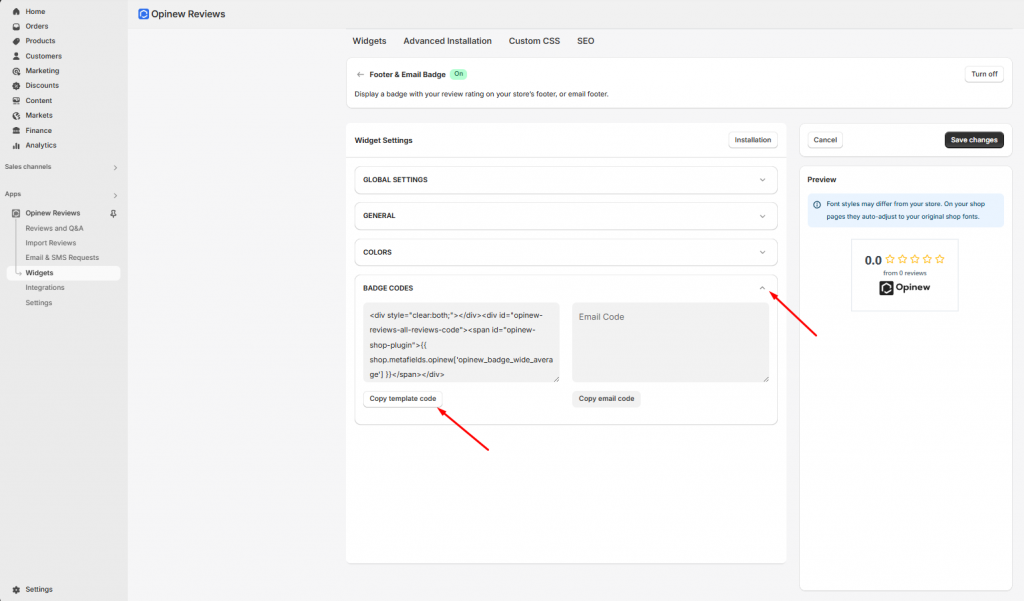This screenshot has height=601, width=1024.
Task: Open Integrations submenu item
Action: 45,287
